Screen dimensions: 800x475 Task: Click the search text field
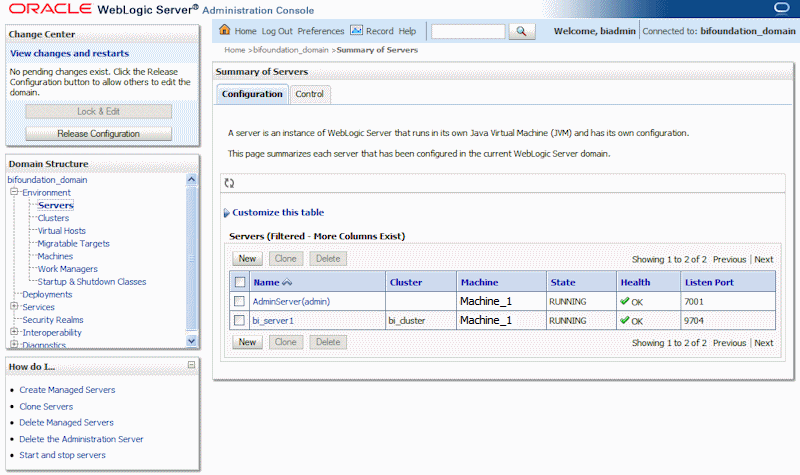(x=468, y=32)
